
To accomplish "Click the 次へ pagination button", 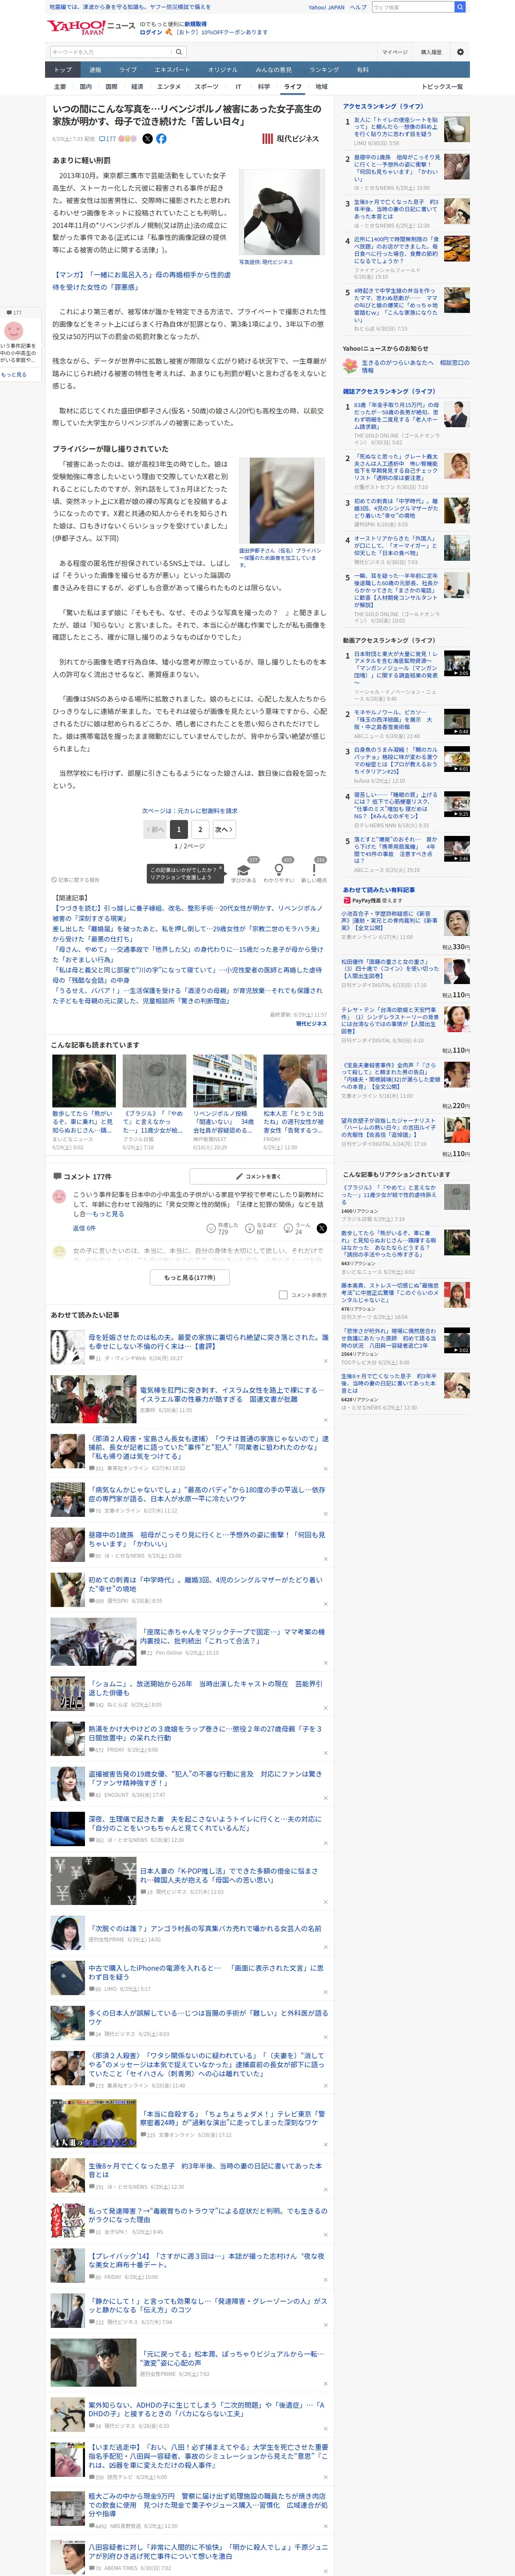I will [223, 829].
